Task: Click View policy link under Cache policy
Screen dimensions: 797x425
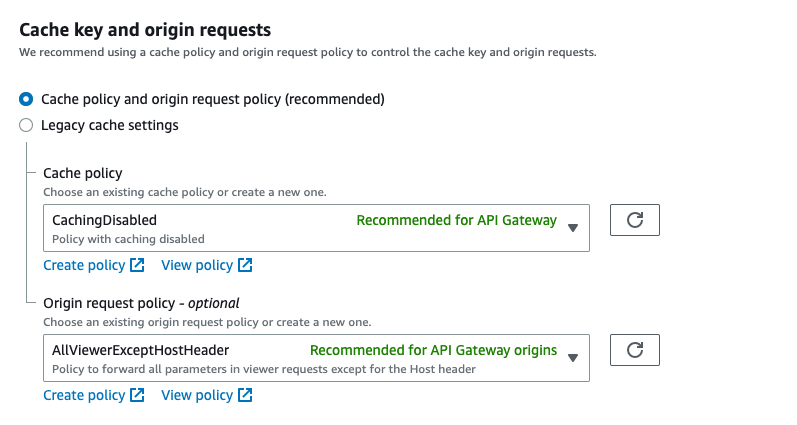Action: point(196,265)
